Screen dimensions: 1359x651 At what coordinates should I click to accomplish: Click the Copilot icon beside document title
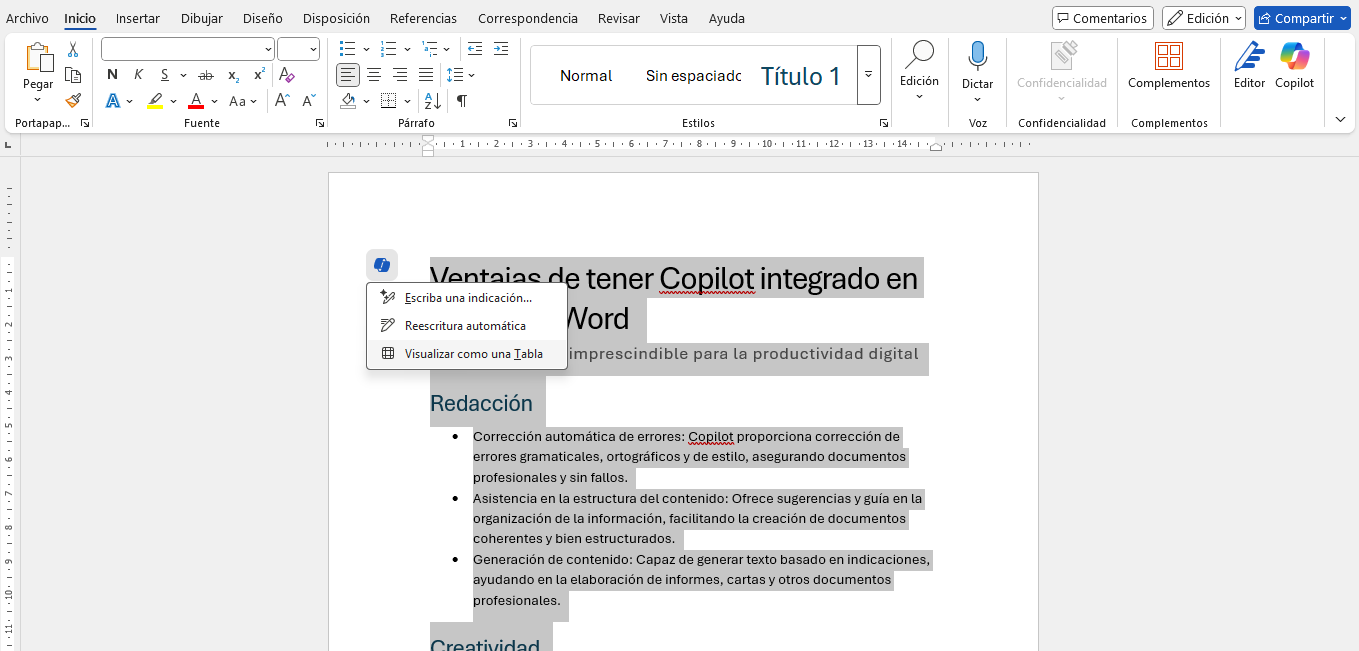(x=382, y=265)
